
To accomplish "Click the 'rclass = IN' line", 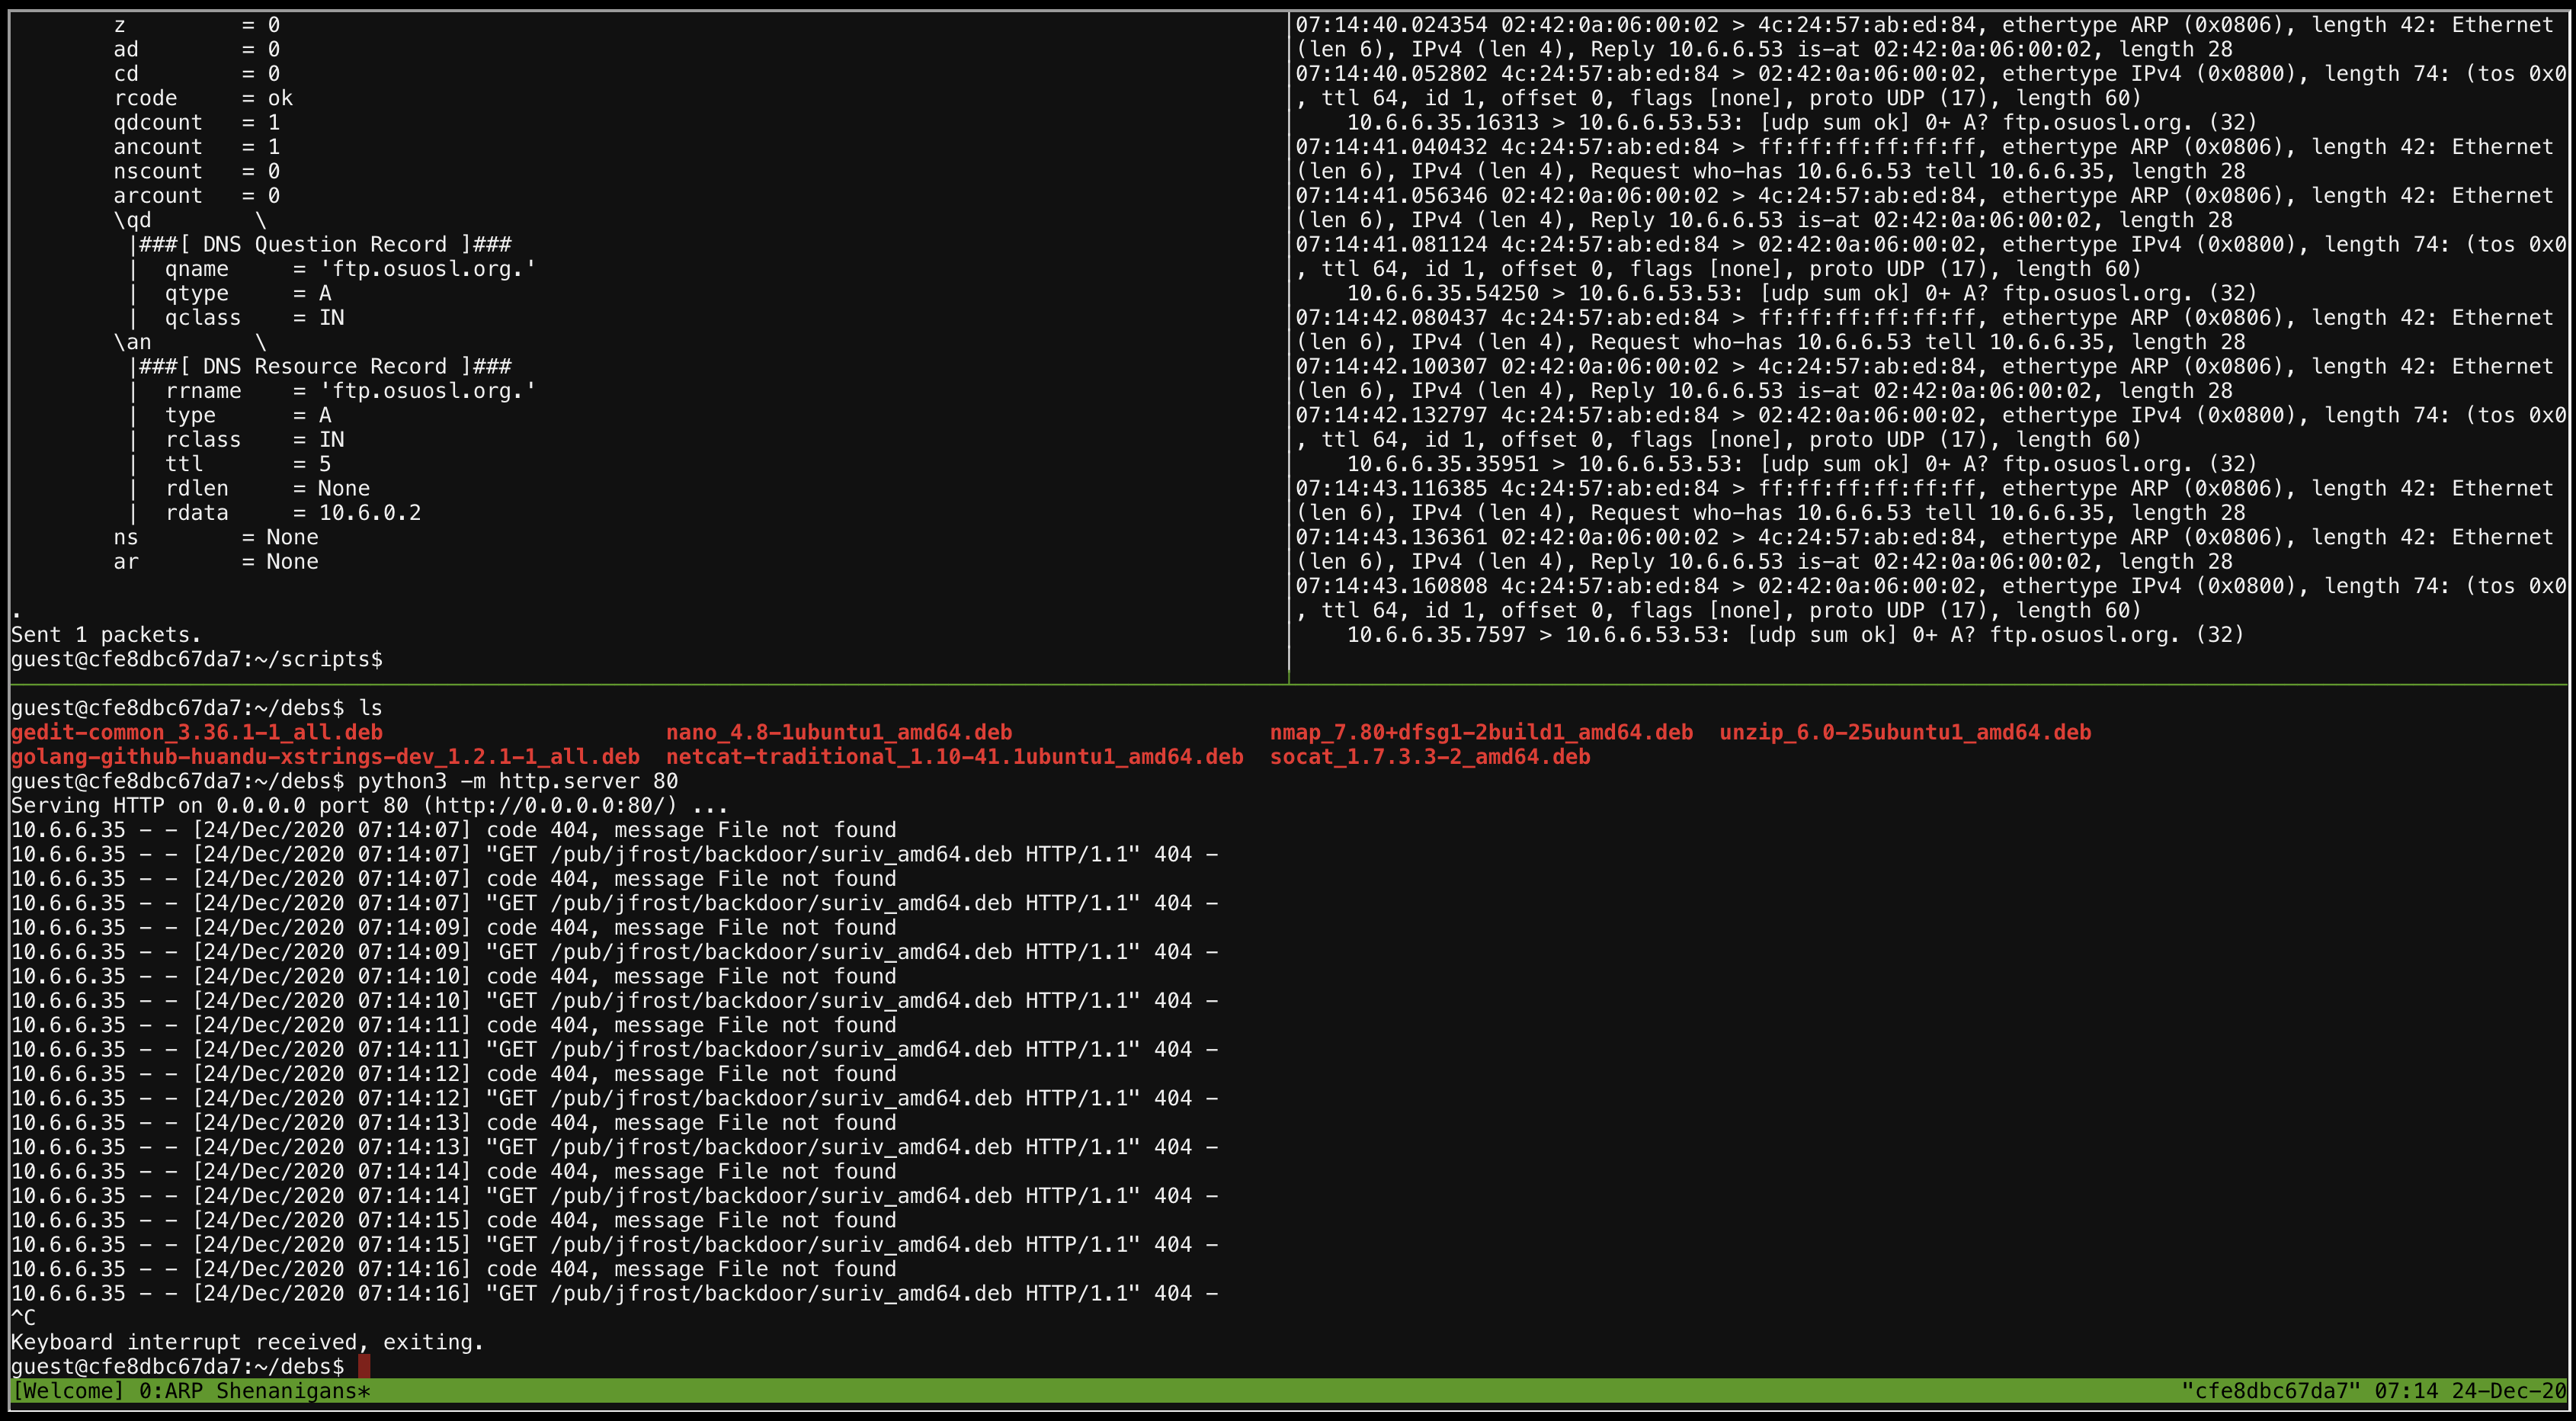I will [255, 440].
